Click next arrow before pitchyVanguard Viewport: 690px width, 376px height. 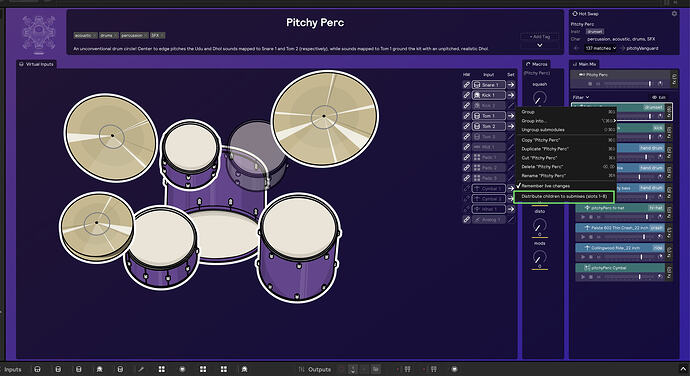click(x=622, y=48)
